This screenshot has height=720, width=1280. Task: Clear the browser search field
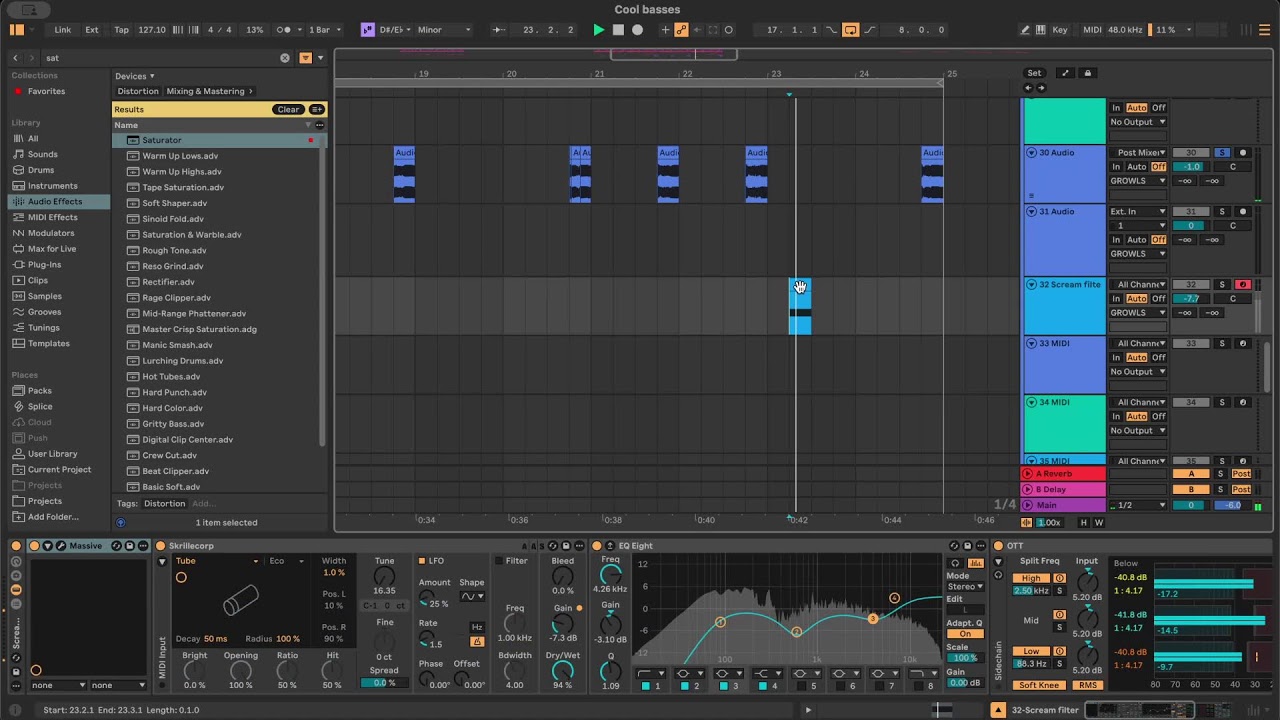tap(285, 58)
